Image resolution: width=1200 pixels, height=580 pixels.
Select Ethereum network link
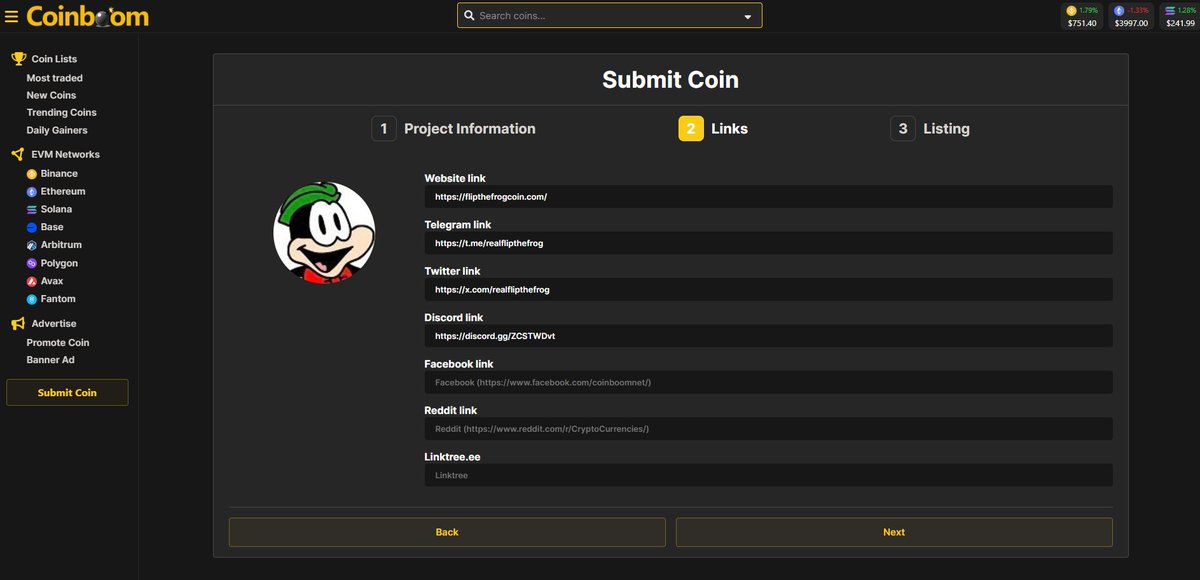(63, 192)
